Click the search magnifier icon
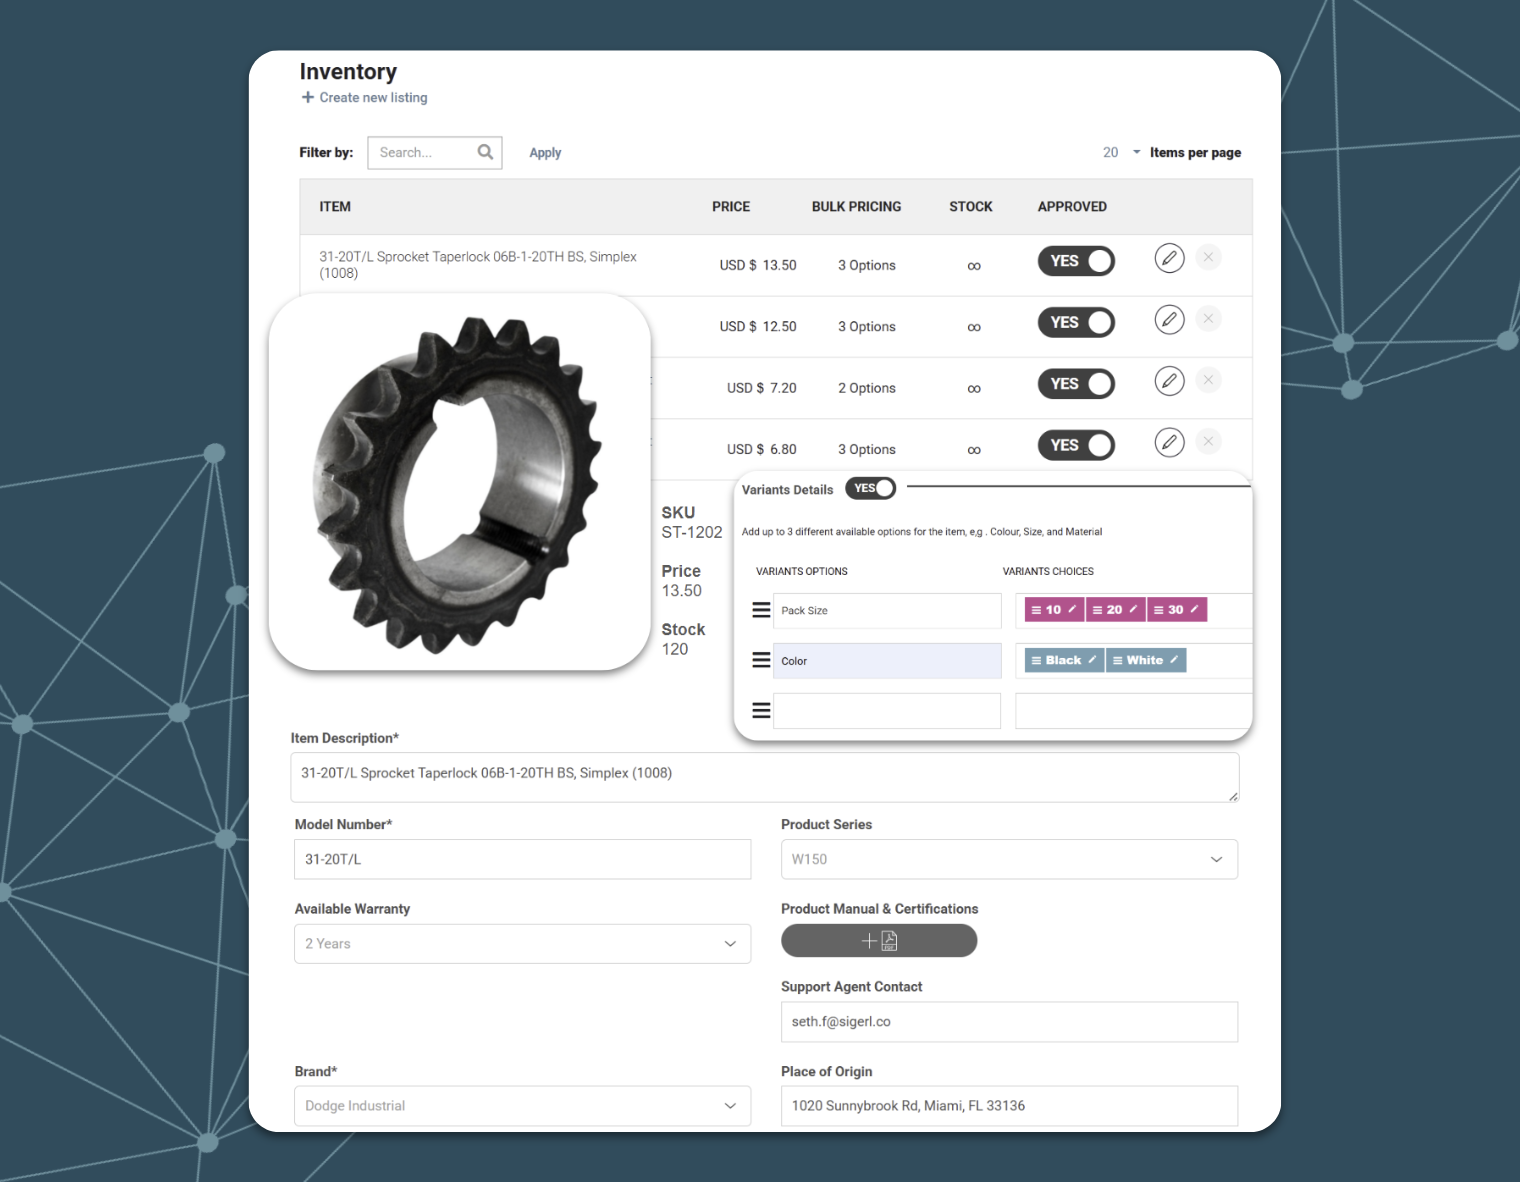1520x1182 pixels. click(x=485, y=152)
